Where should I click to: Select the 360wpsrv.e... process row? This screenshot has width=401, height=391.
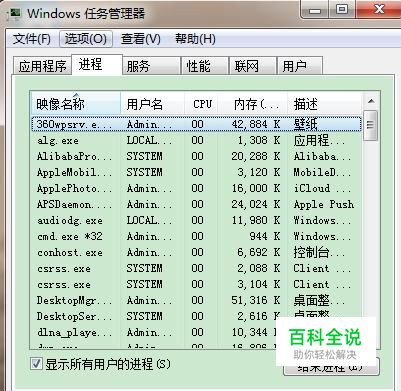coord(196,124)
